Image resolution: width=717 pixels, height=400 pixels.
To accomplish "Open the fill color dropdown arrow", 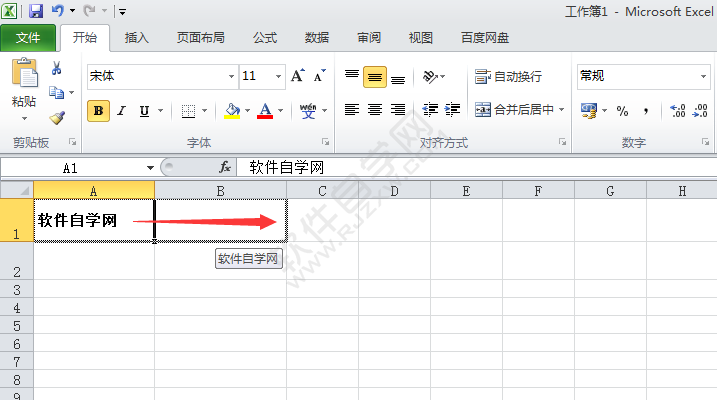I will pos(247,111).
